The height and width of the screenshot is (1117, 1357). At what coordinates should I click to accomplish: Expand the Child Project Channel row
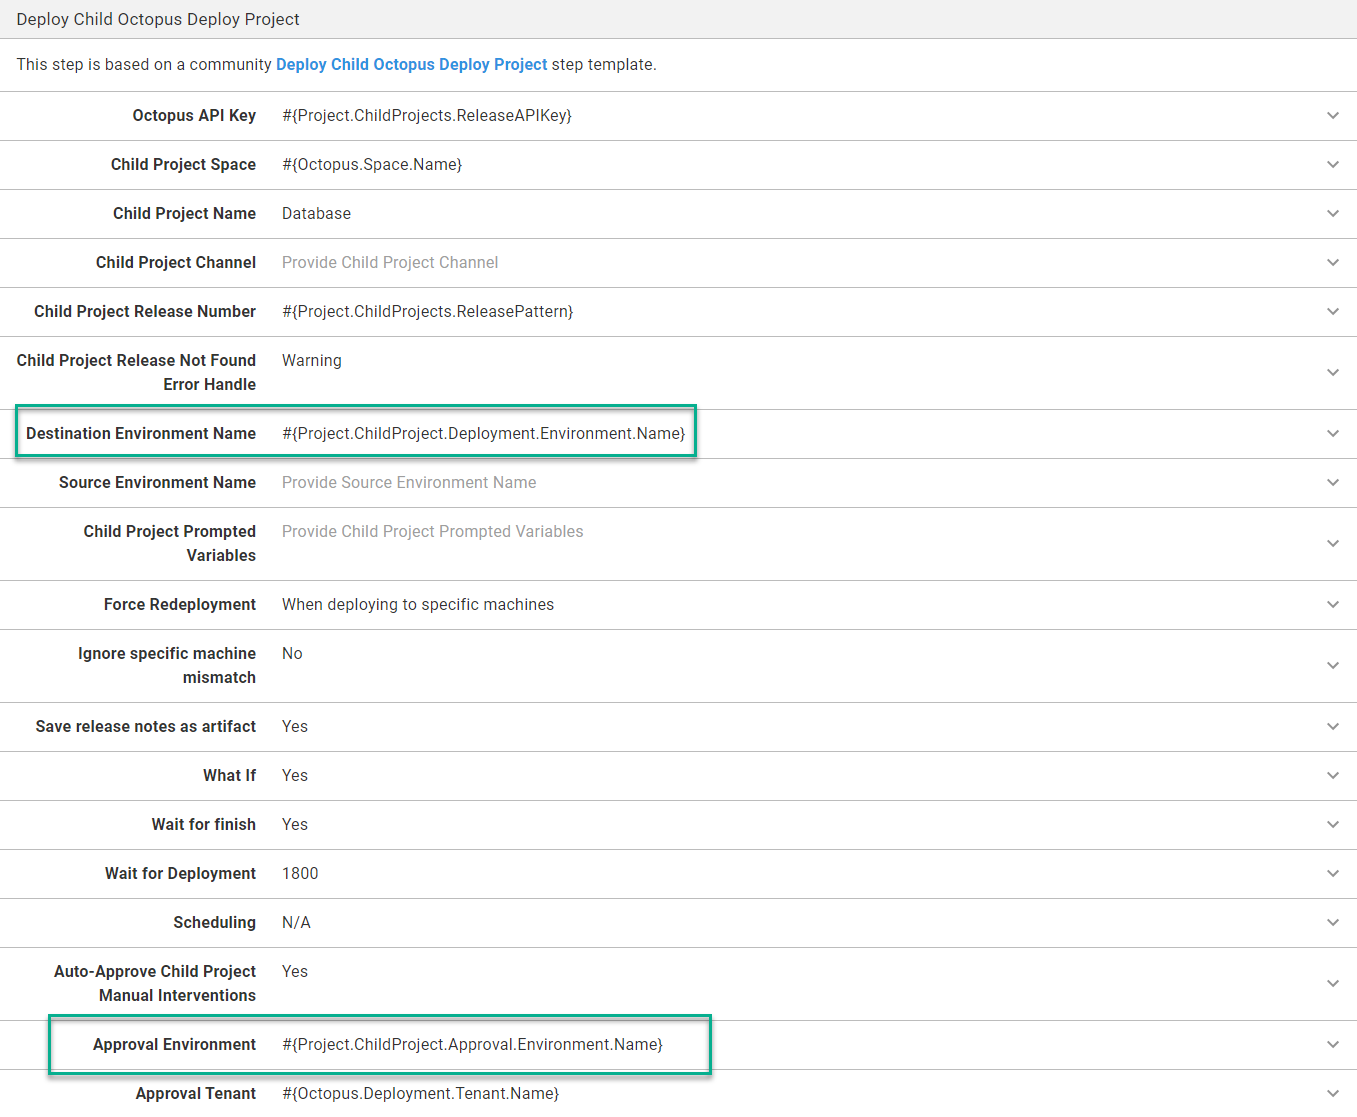click(1333, 262)
